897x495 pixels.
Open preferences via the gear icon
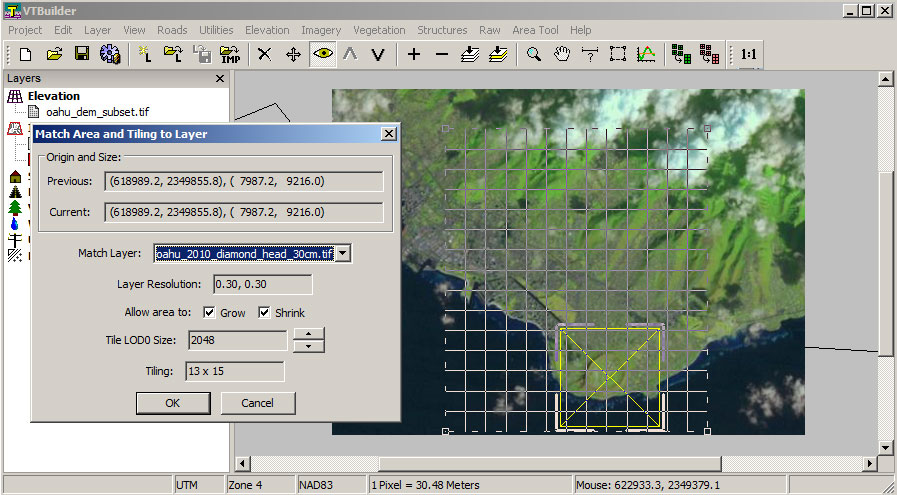(110, 54)
